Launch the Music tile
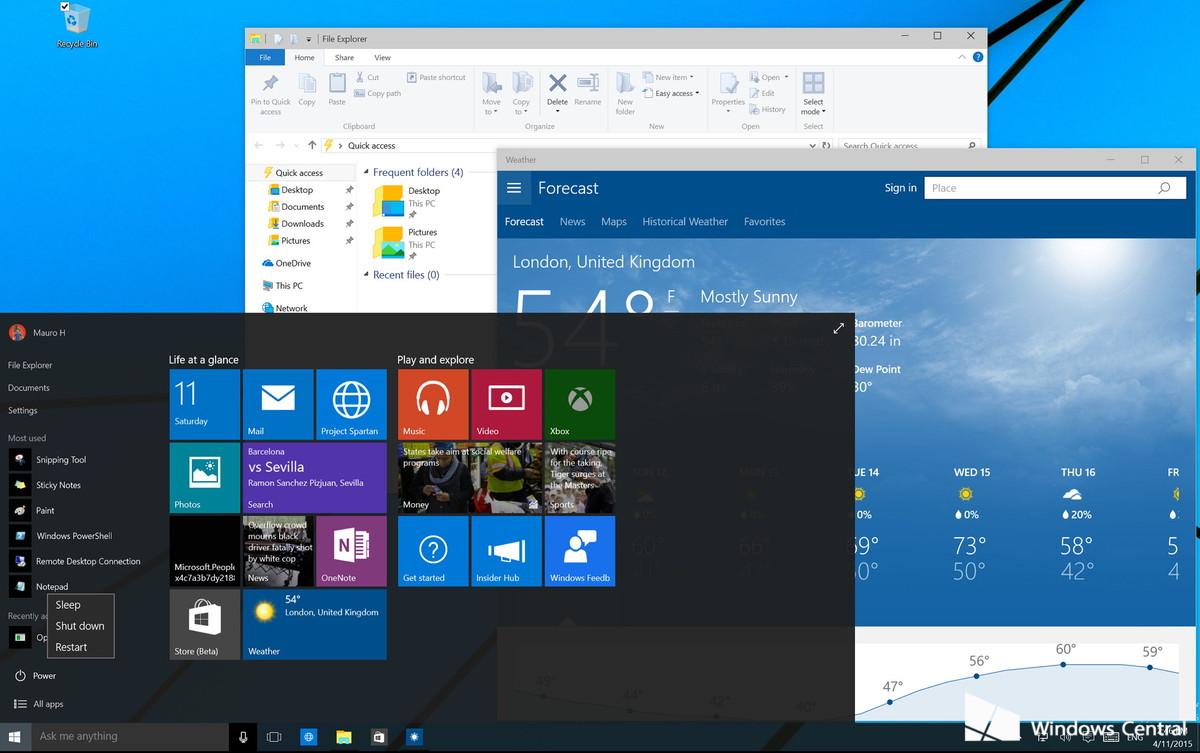 pyautogui.click(x=433, y=404)
